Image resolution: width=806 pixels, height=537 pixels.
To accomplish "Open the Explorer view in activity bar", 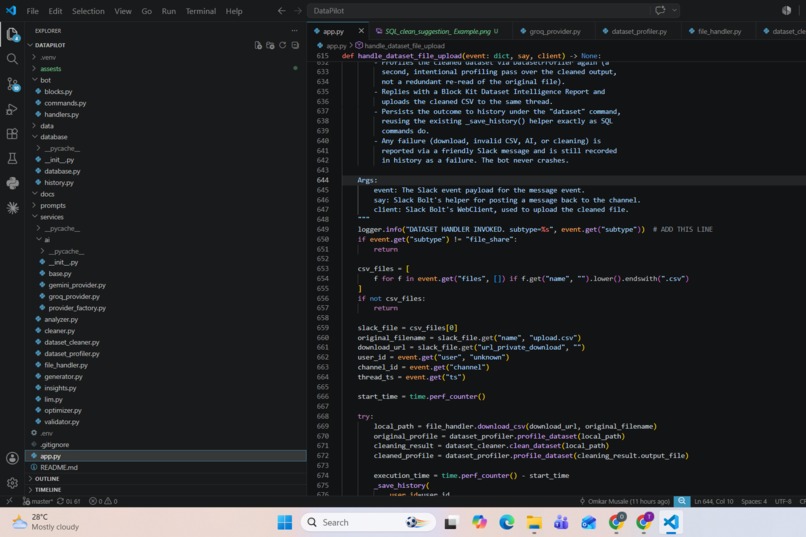I will click(x=12, y=35).
